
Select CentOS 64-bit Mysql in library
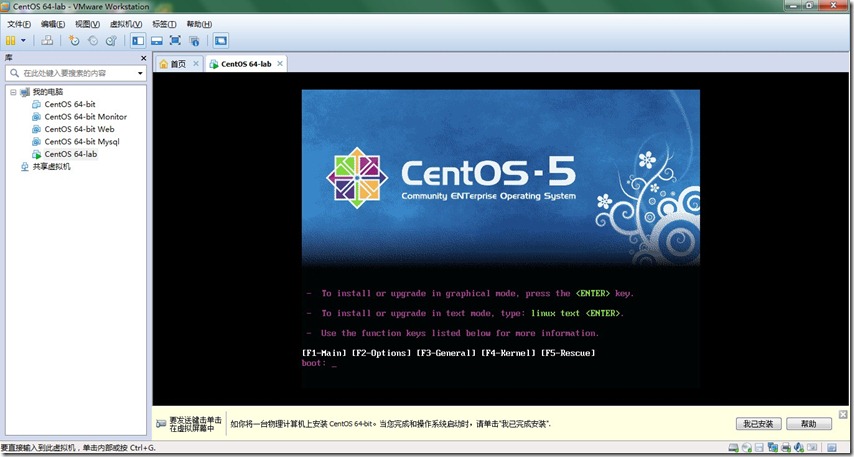pyautogui.click(x=82, y=142)
